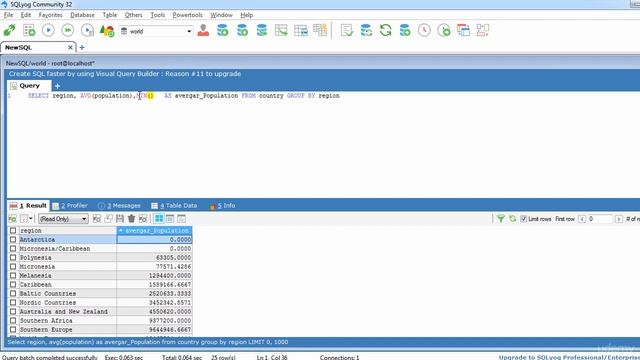Click the table with blue cell icon
640x360 pixels.
click(301, 30)
